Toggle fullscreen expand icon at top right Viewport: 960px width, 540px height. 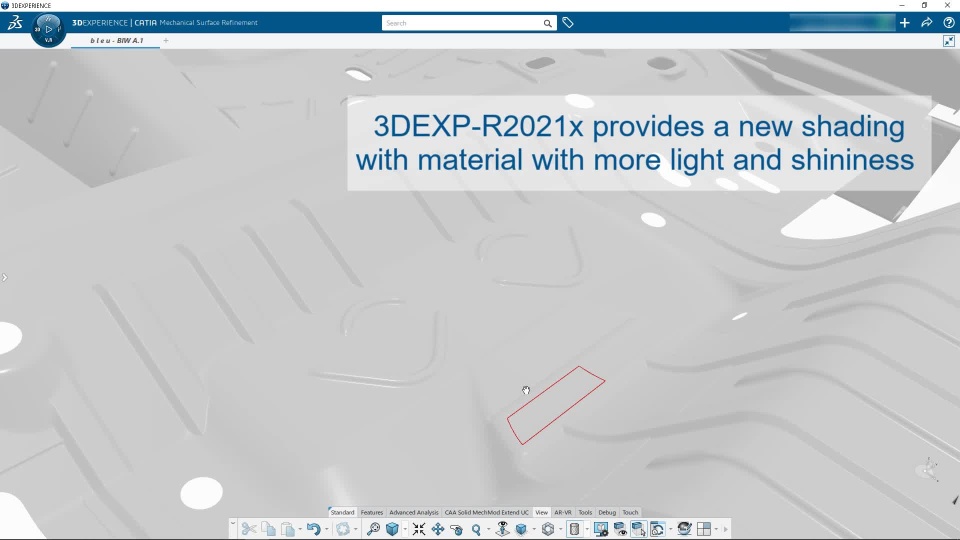tap(949, 41)
